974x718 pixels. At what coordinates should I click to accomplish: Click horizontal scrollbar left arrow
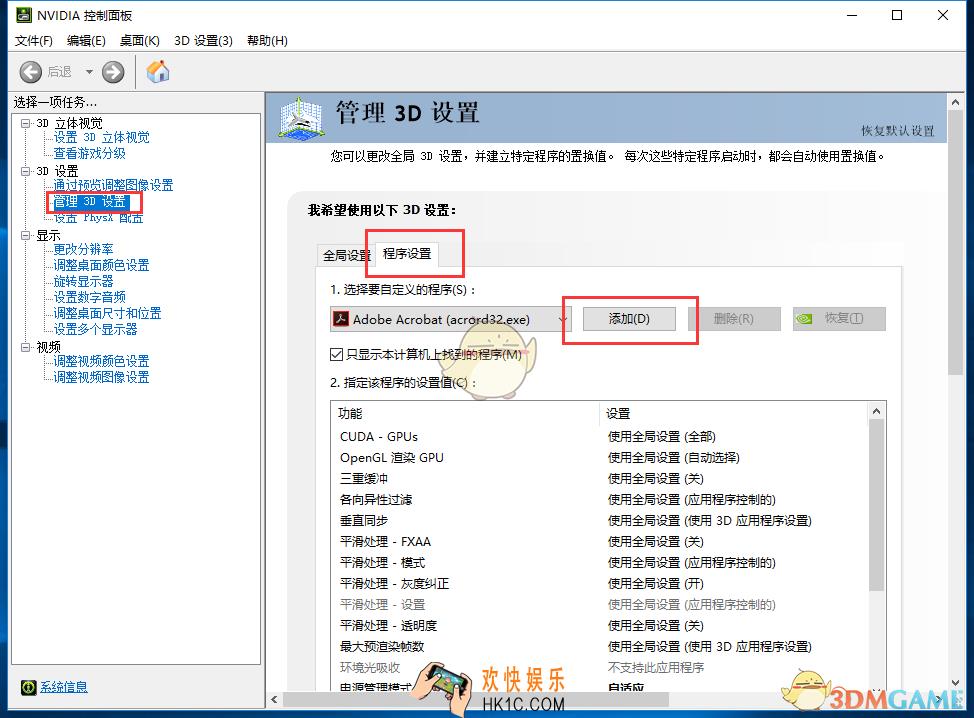point(274,699)
